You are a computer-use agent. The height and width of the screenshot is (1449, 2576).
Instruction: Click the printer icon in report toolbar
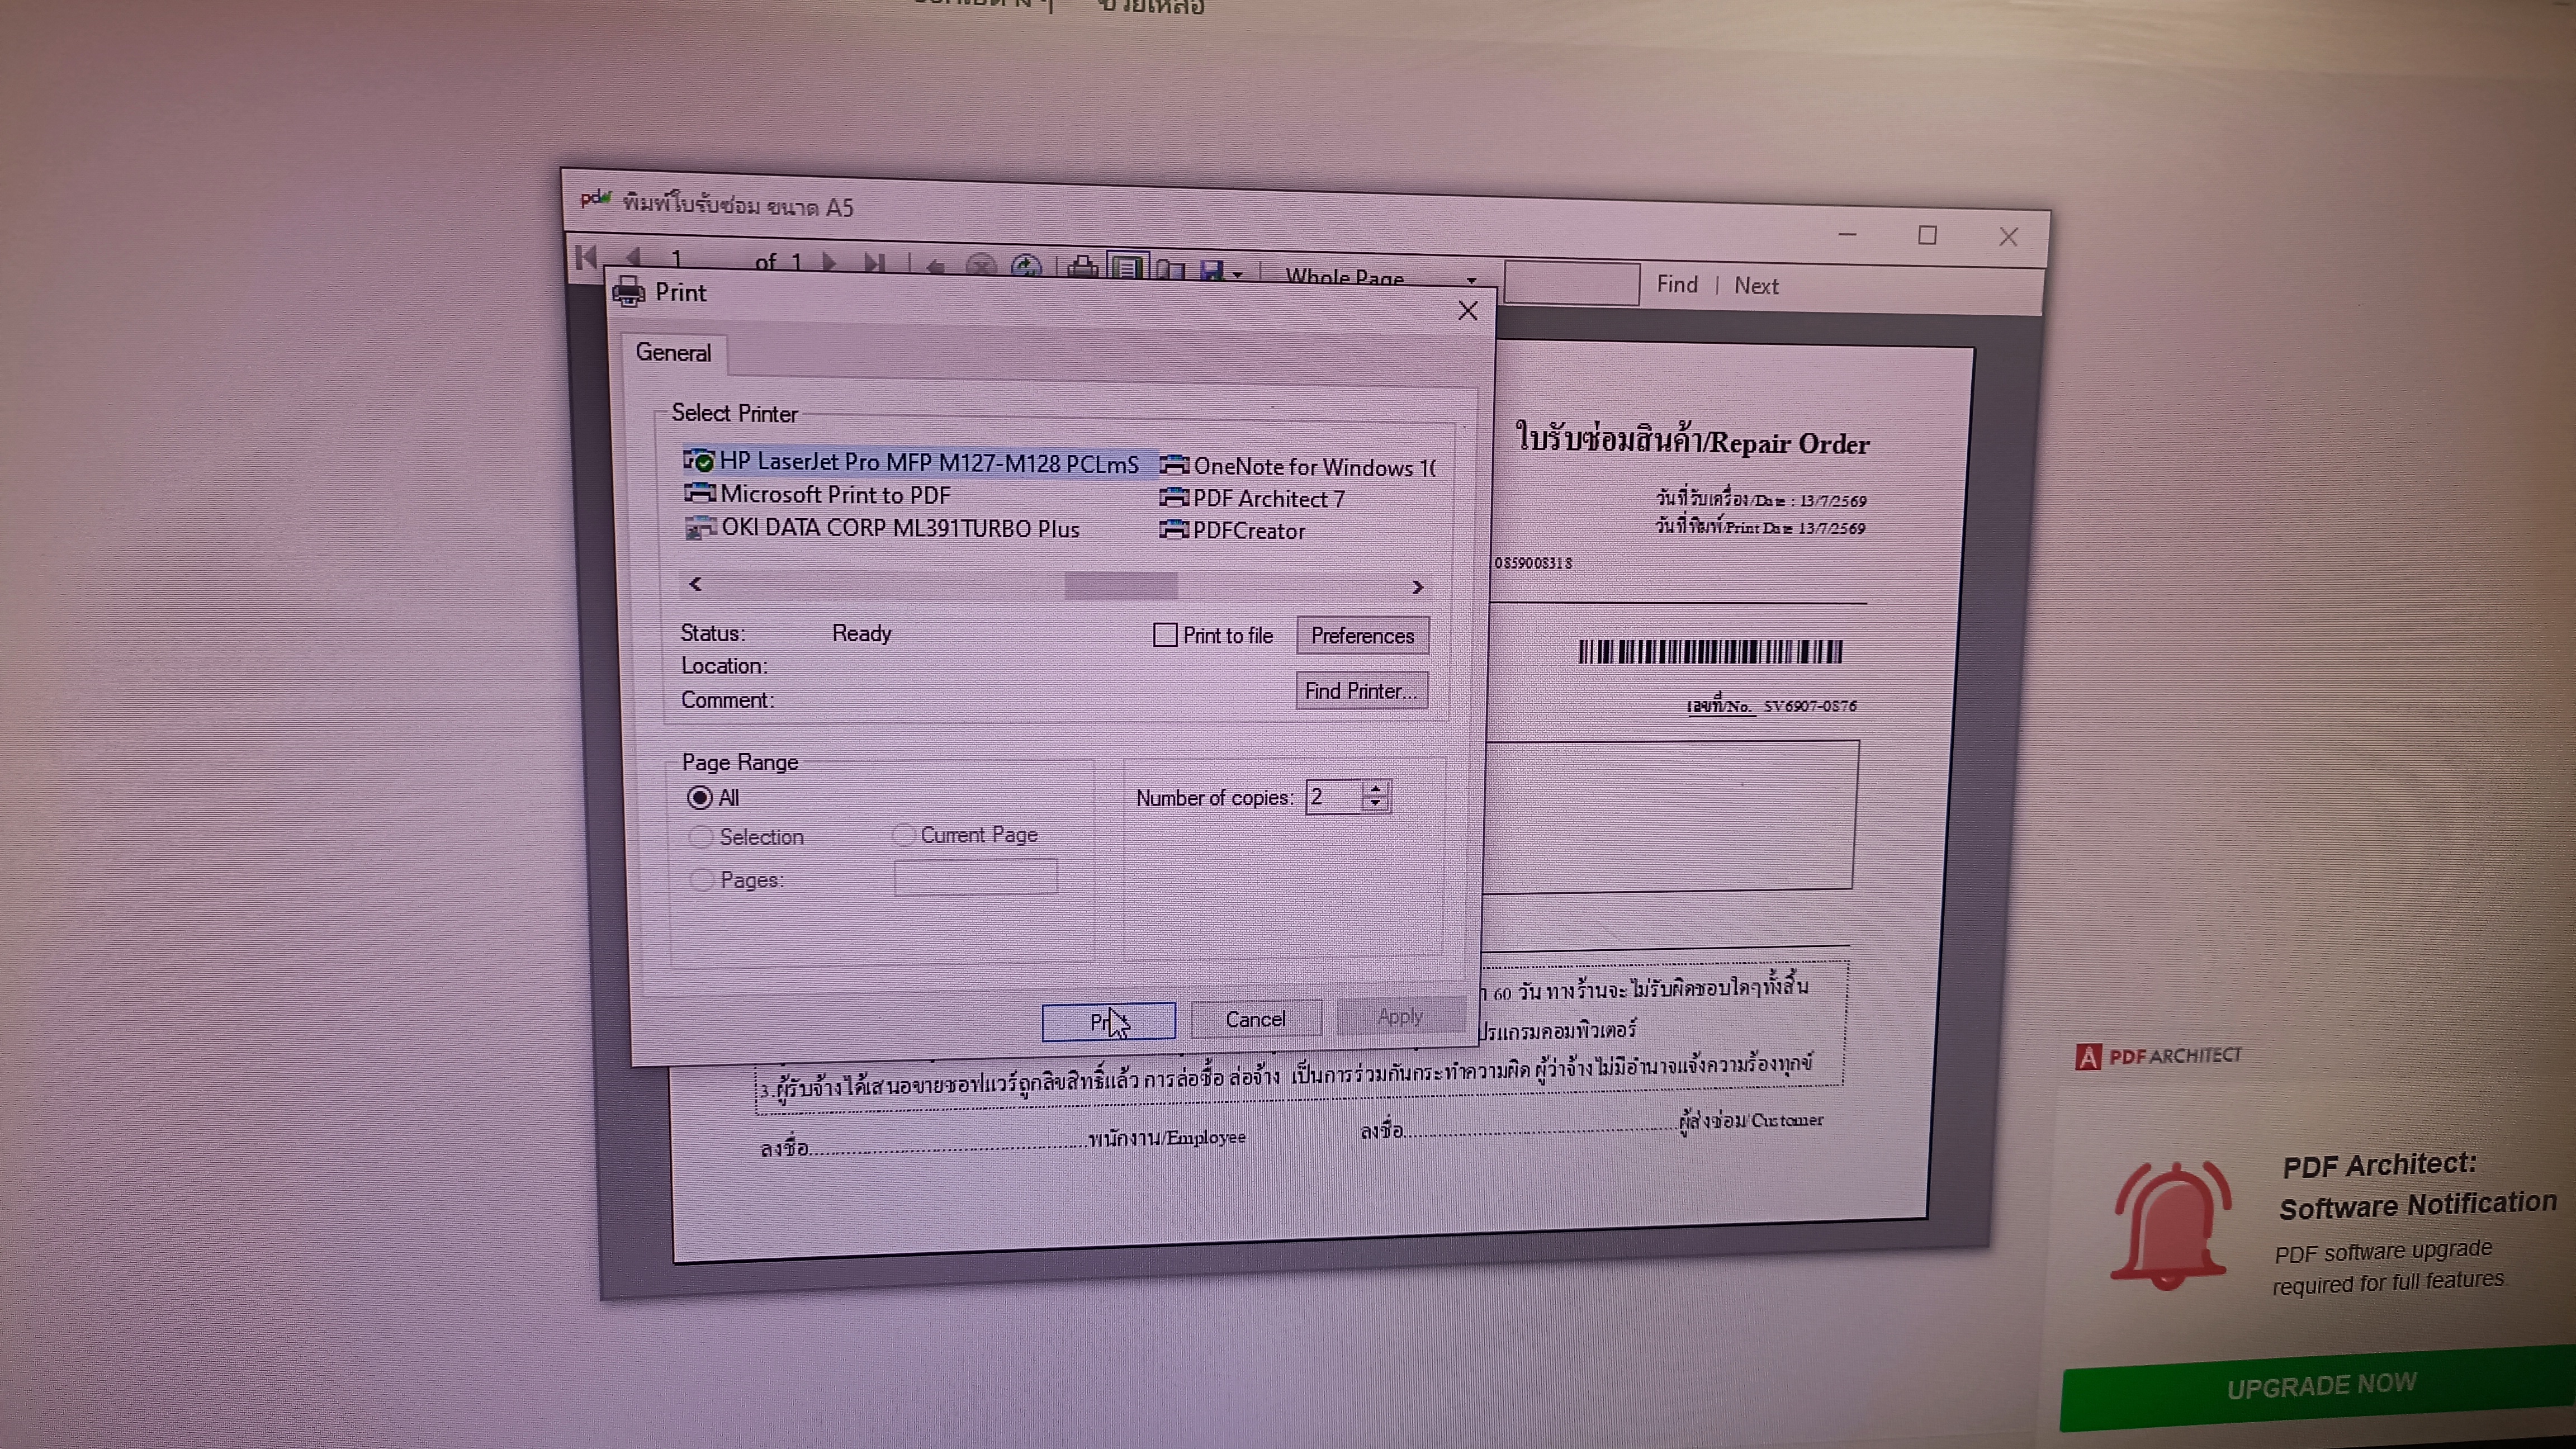coord(1082,267)
